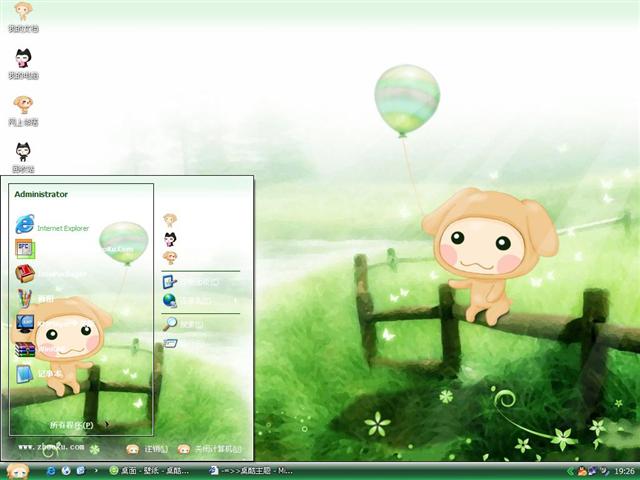The height and width of the screenshot is (480, 640).
Task: Click the rightmost tray icon beside the clock
Action: point(604,471)
